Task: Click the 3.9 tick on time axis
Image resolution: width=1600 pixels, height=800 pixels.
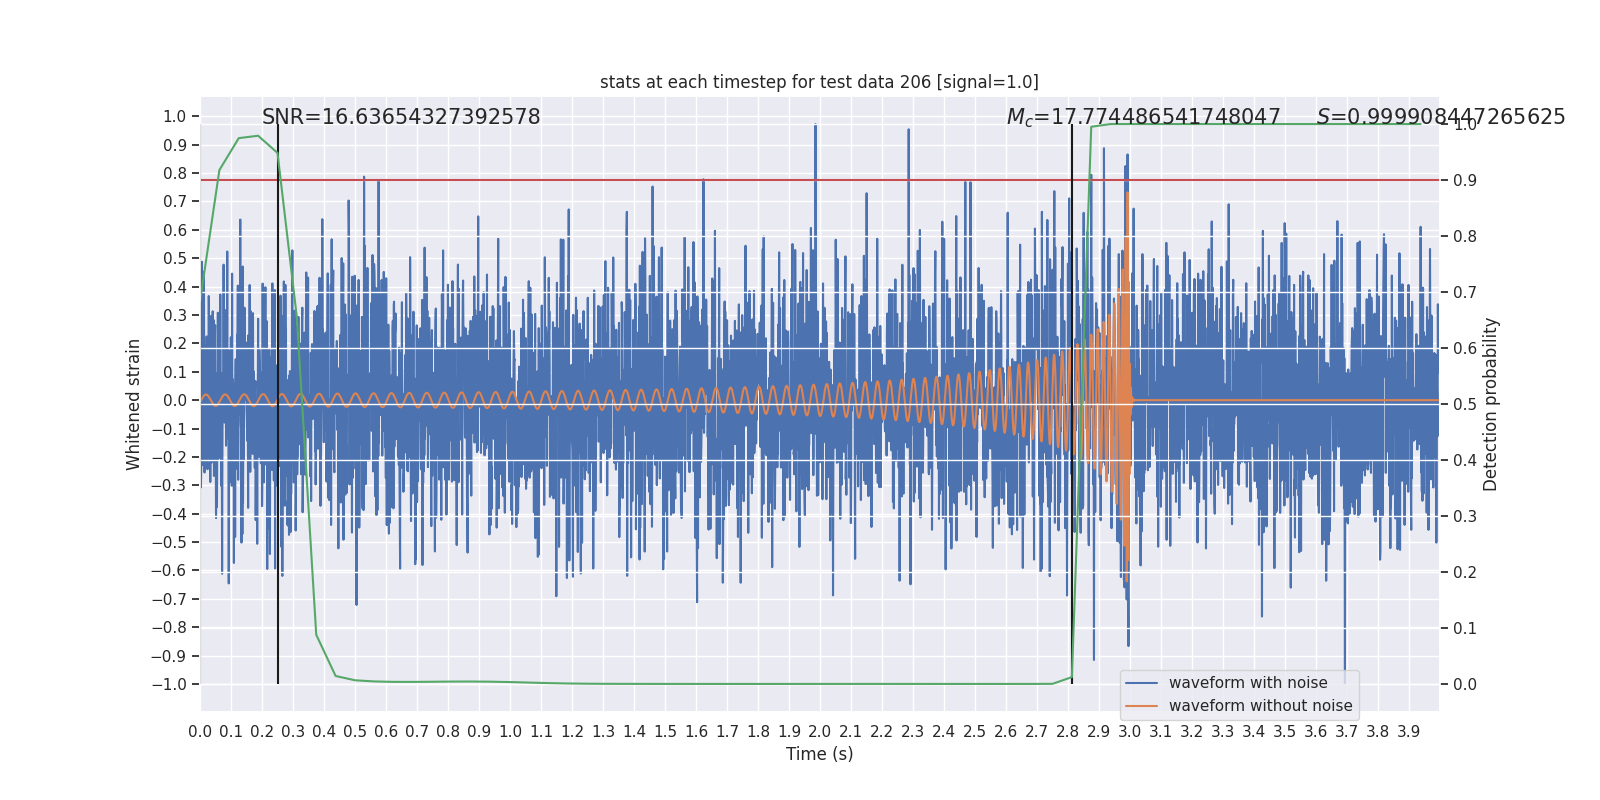Action: (1408, 732)
